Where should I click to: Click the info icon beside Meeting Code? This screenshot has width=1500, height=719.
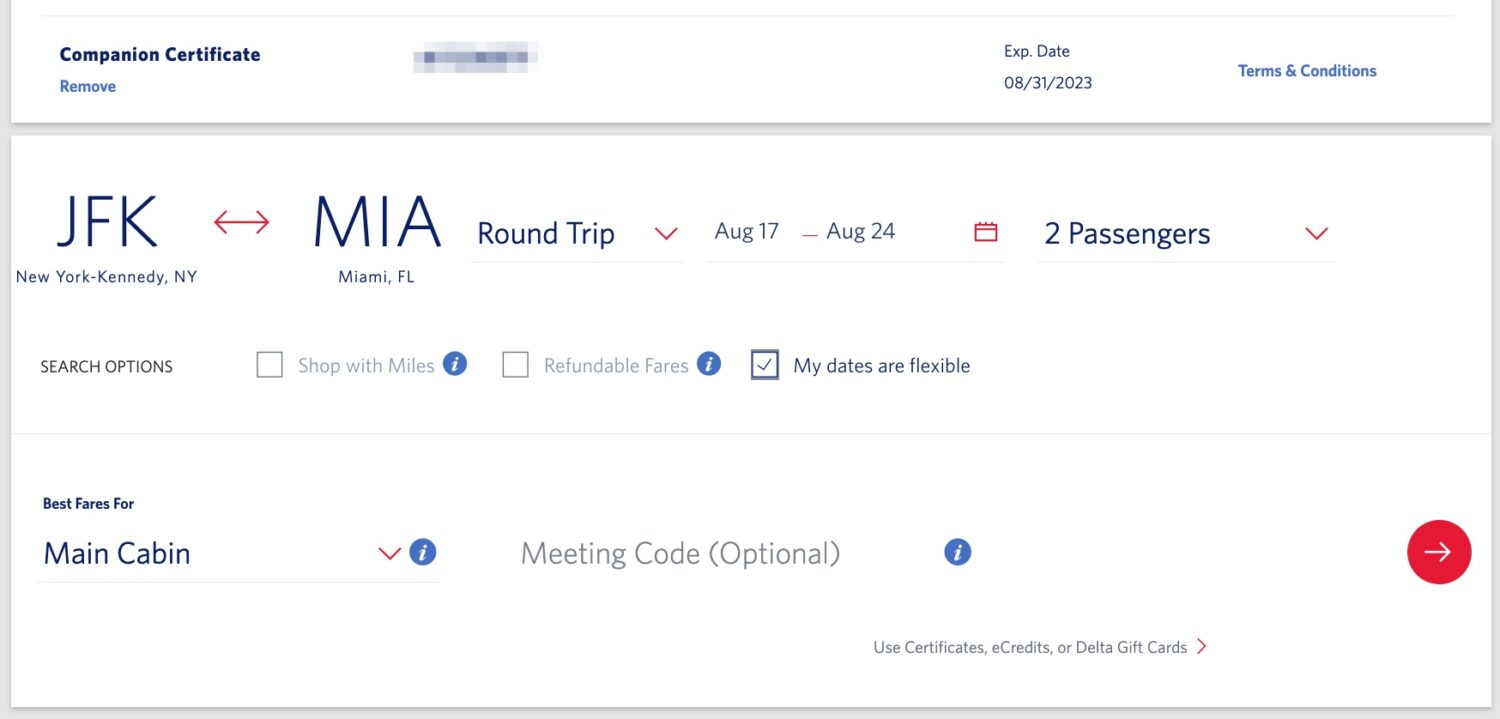point(957,551)
